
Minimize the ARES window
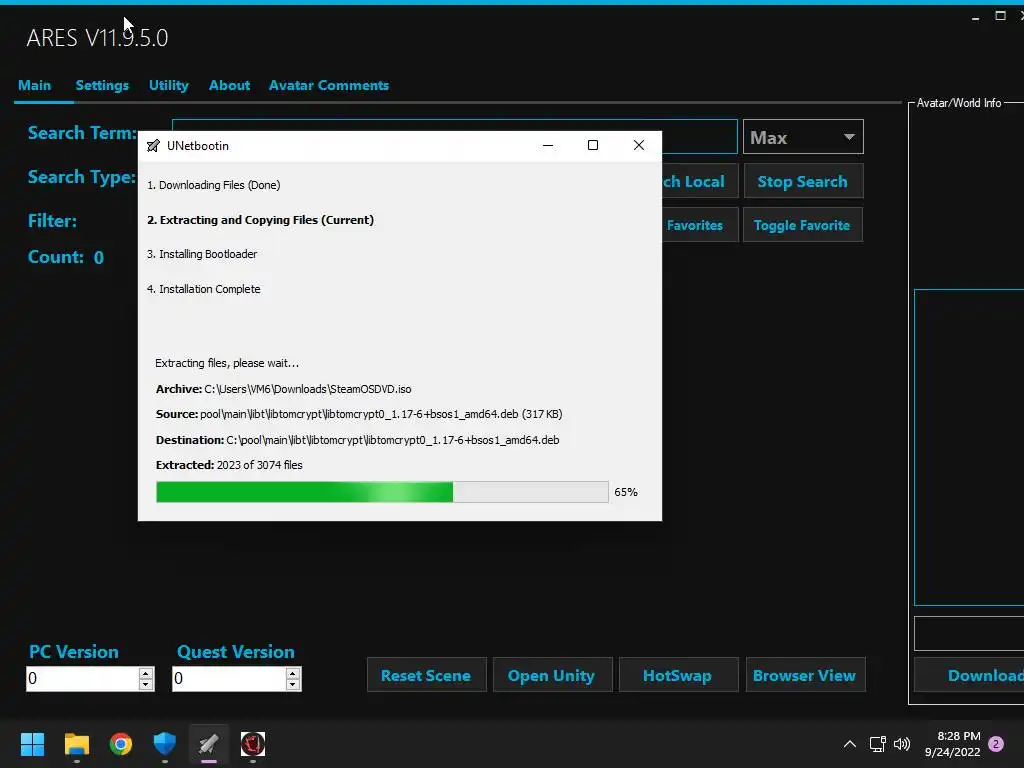click(976, 17)
